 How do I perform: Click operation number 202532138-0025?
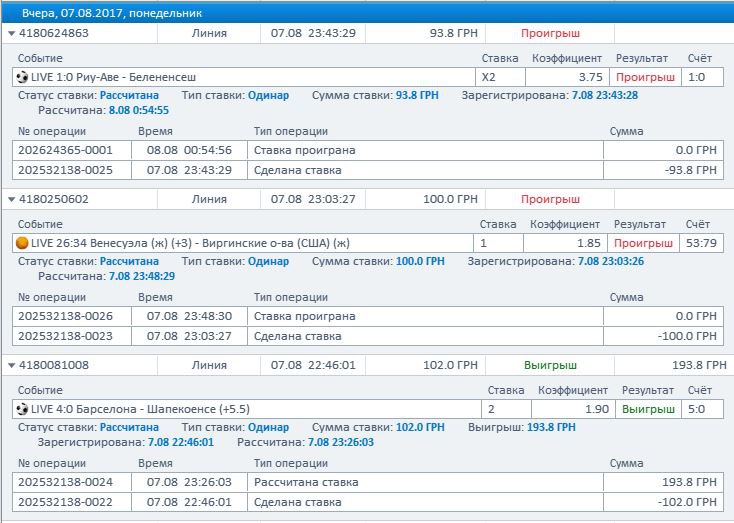click(x=66, y=170)
